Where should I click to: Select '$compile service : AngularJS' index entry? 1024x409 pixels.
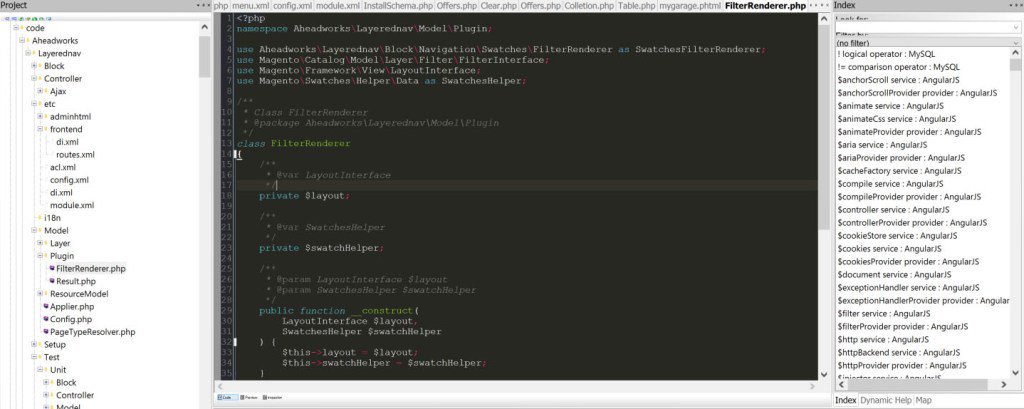[891, 184]
